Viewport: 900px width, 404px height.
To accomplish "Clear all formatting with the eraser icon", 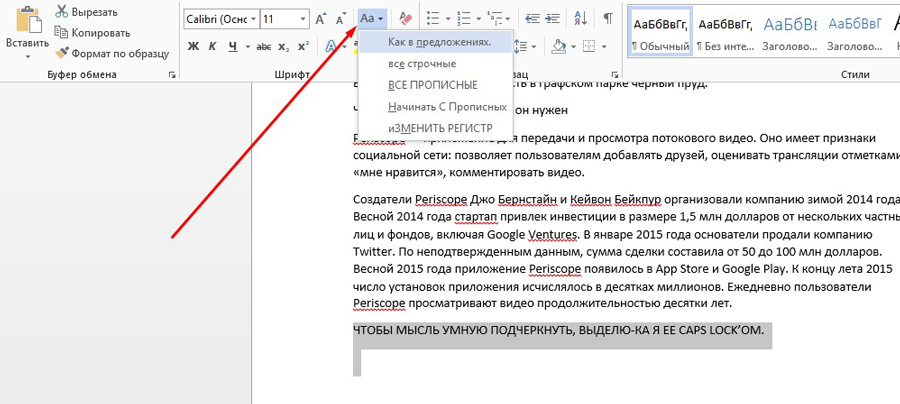I will (x=406, y=19).
